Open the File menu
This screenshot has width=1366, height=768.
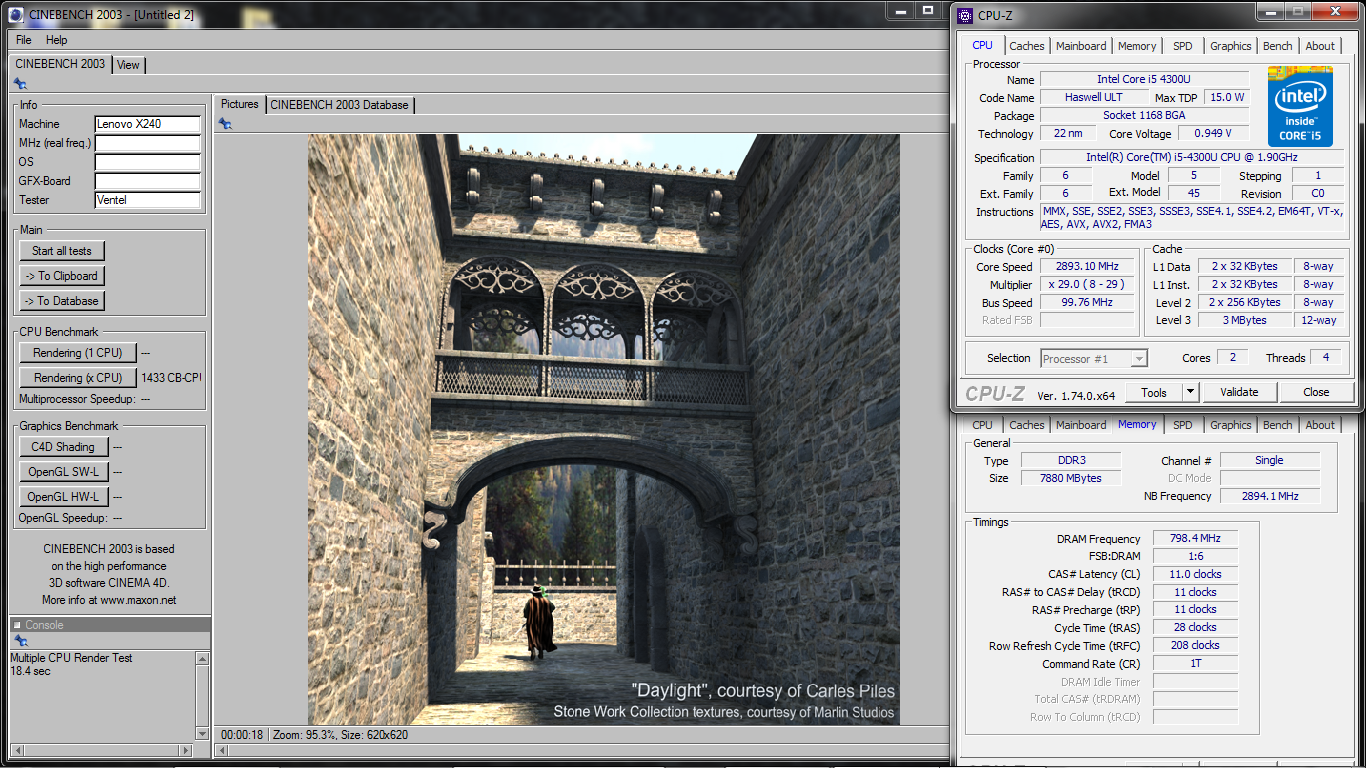point(24,40)
